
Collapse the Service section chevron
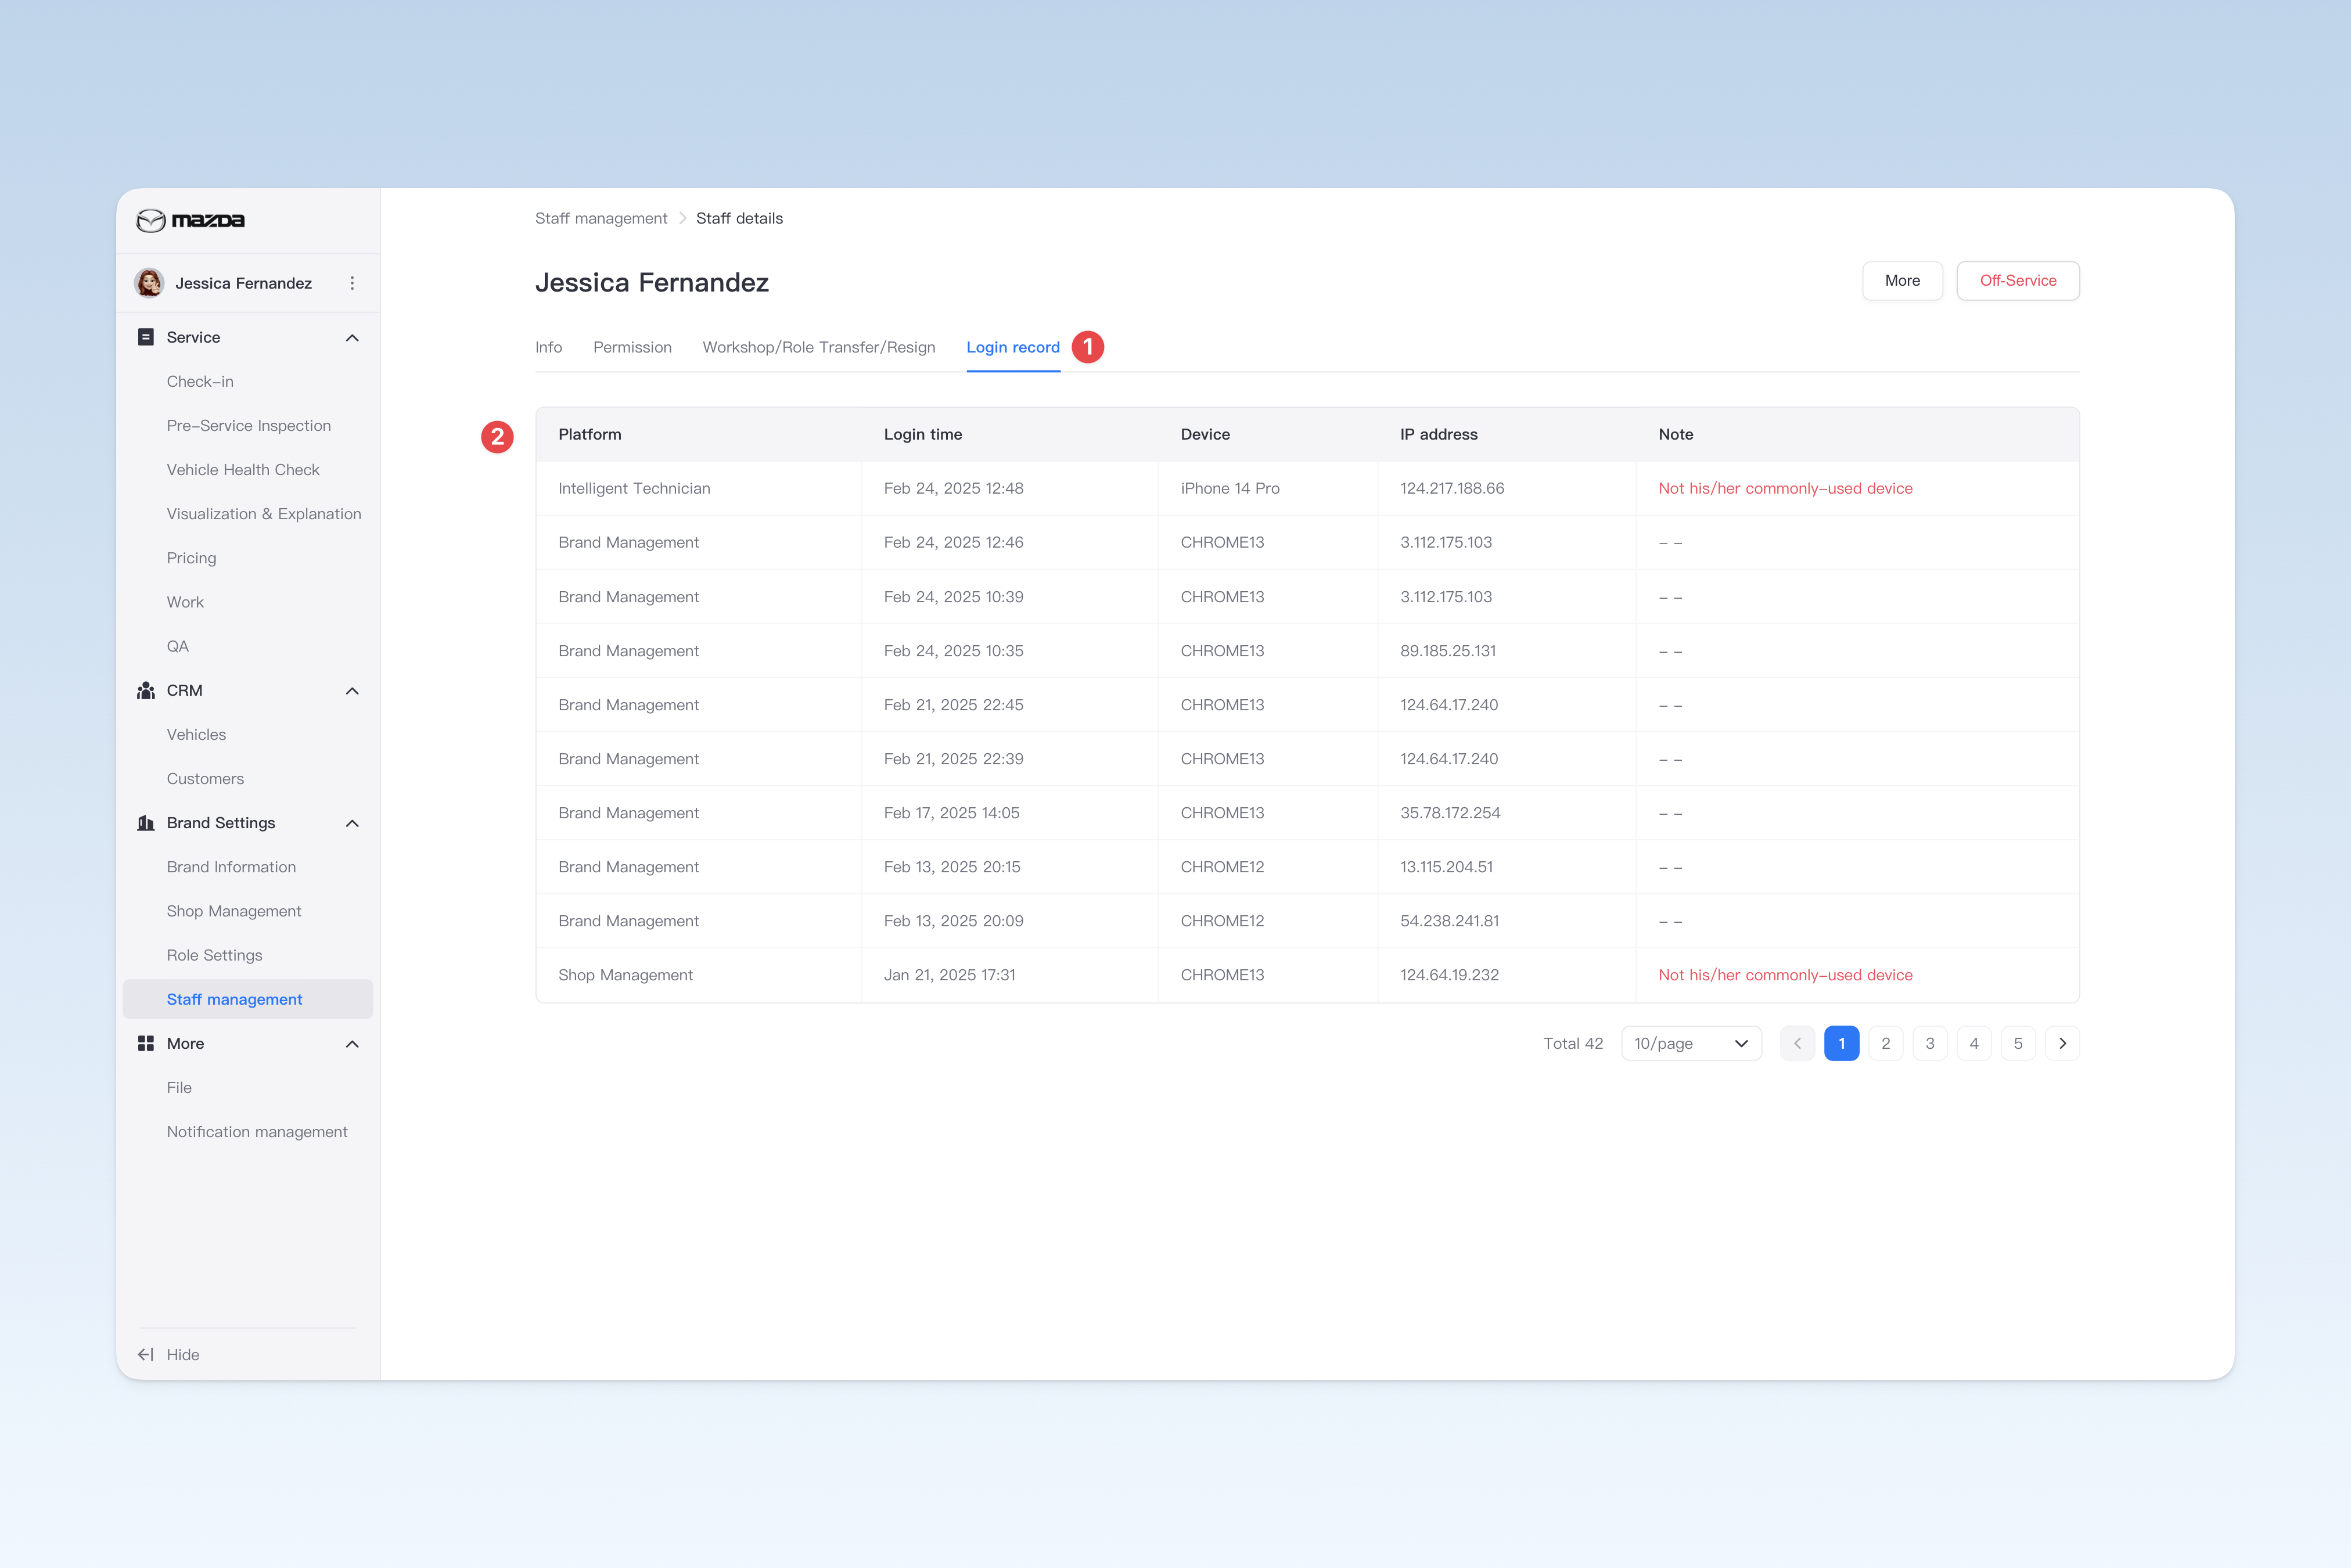(352, 338)
